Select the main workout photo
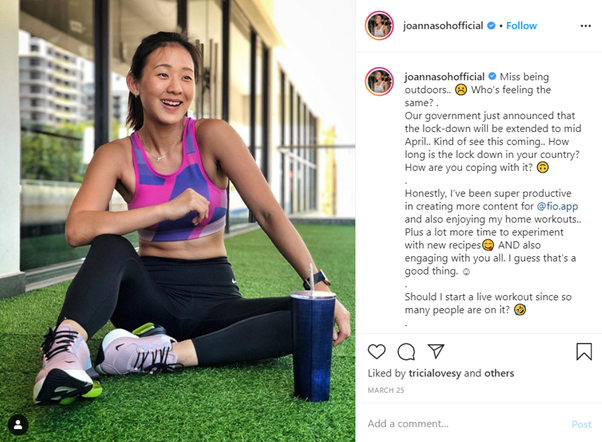Image resolution: width=602 pixels, height=442 pixels. (178, 221)
